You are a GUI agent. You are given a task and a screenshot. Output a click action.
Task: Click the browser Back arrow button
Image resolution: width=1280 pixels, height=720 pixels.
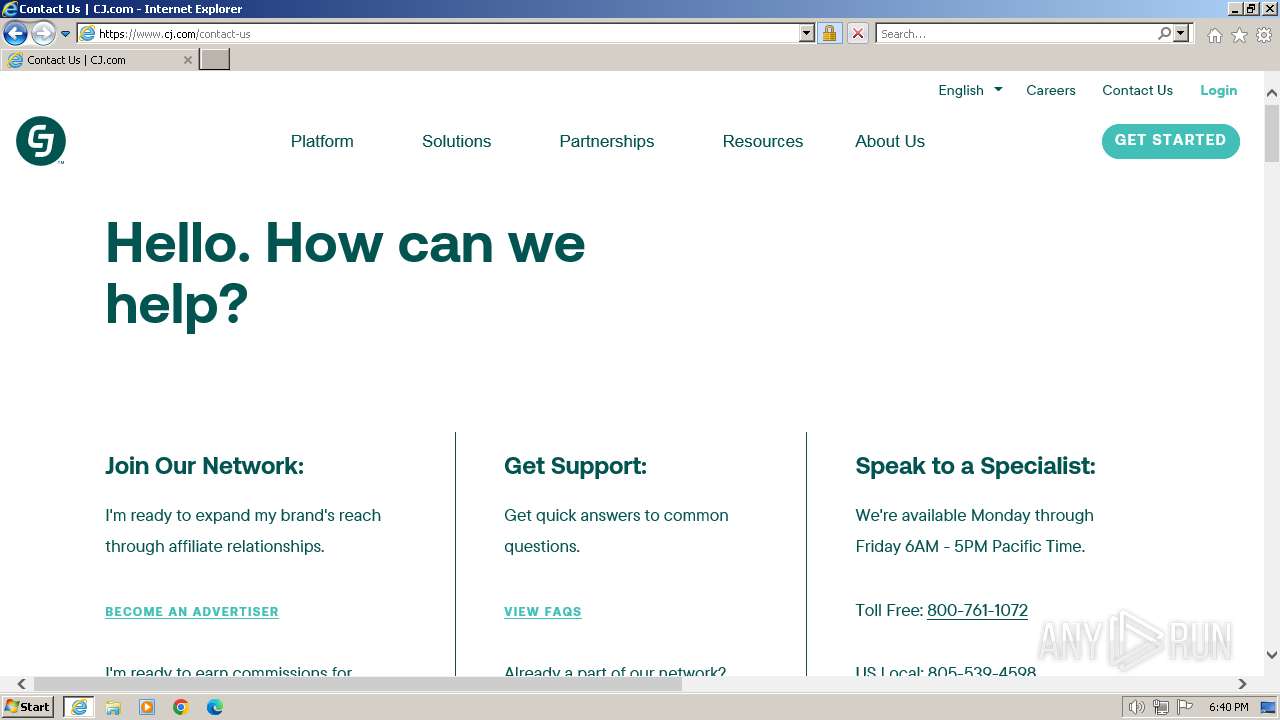pyautogui.click(x=15, y=34)
